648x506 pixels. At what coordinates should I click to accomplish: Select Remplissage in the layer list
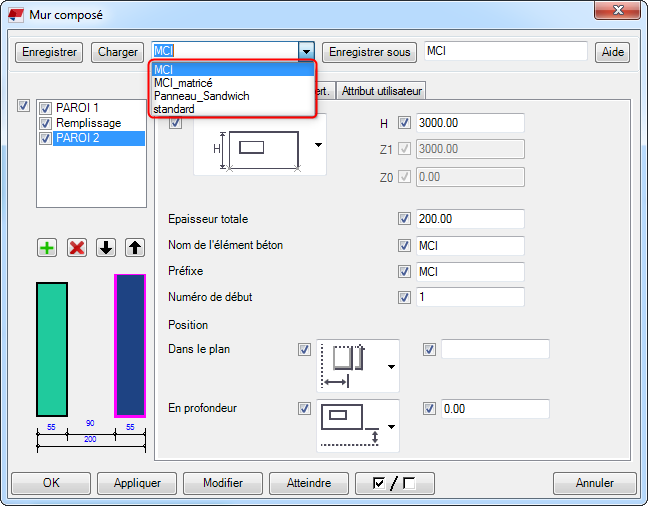pyautogui.click(x=88, y=123)
